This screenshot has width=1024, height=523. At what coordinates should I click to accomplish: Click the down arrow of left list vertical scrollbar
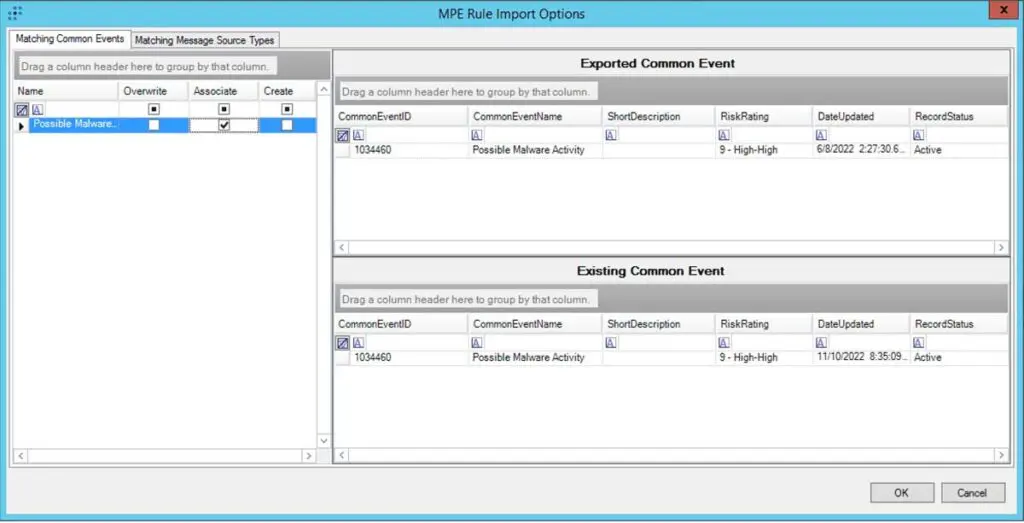pos(324,441)
